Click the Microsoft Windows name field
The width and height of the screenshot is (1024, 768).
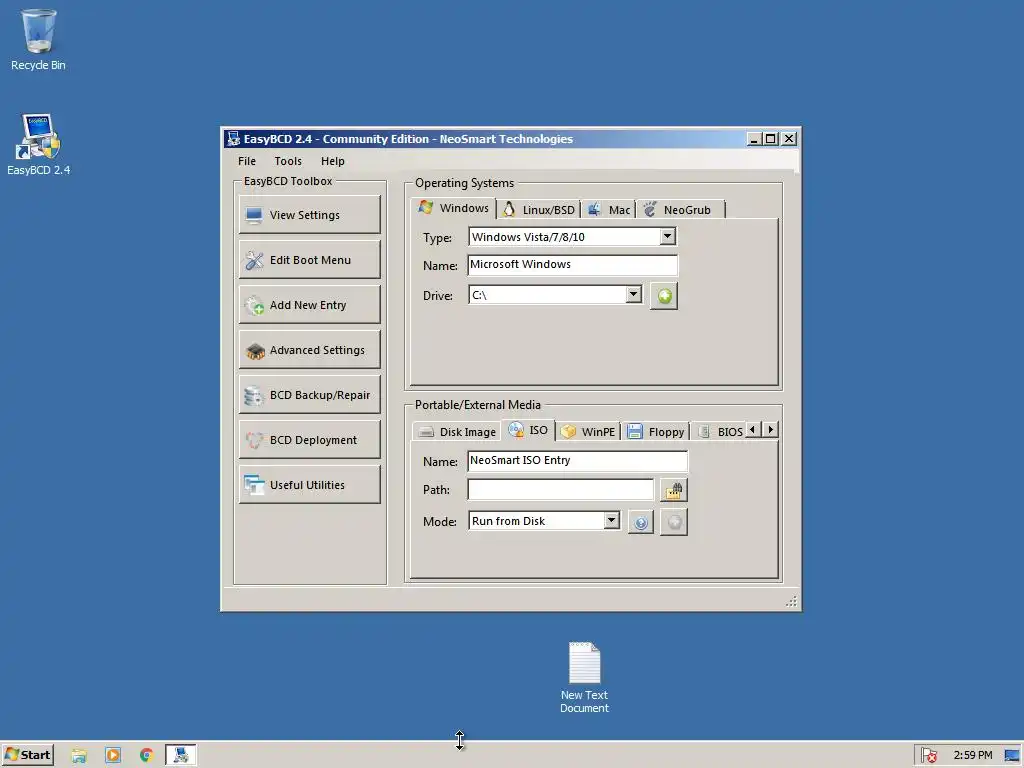(573, 264)
